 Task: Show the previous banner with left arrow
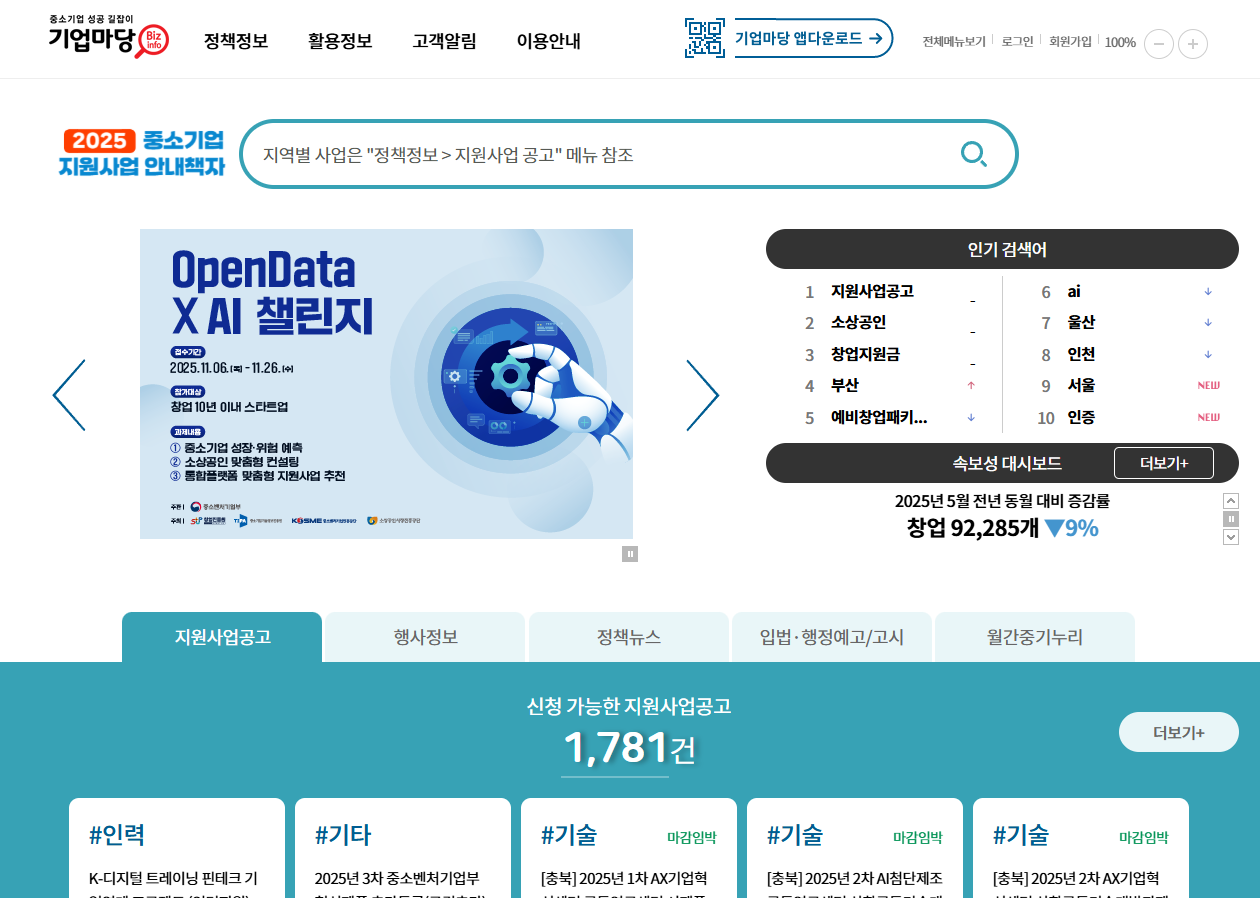coord(69,395)
